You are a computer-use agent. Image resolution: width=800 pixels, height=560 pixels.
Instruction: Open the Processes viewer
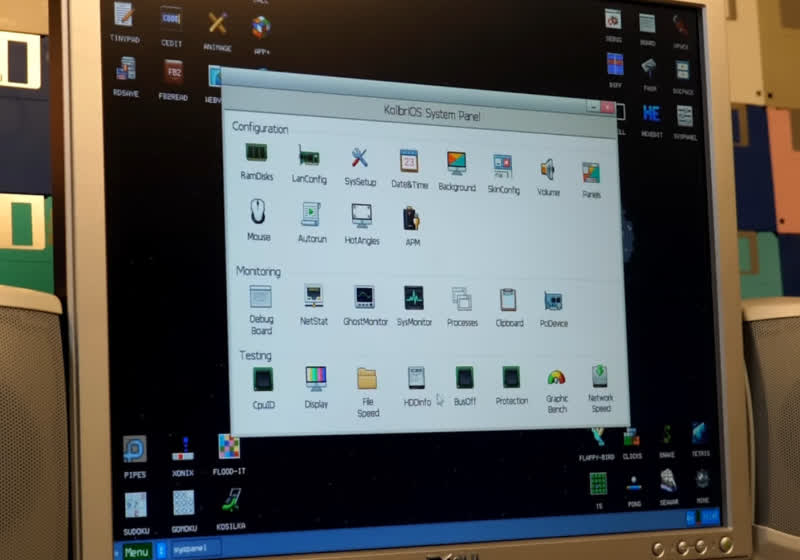[462, 307]
